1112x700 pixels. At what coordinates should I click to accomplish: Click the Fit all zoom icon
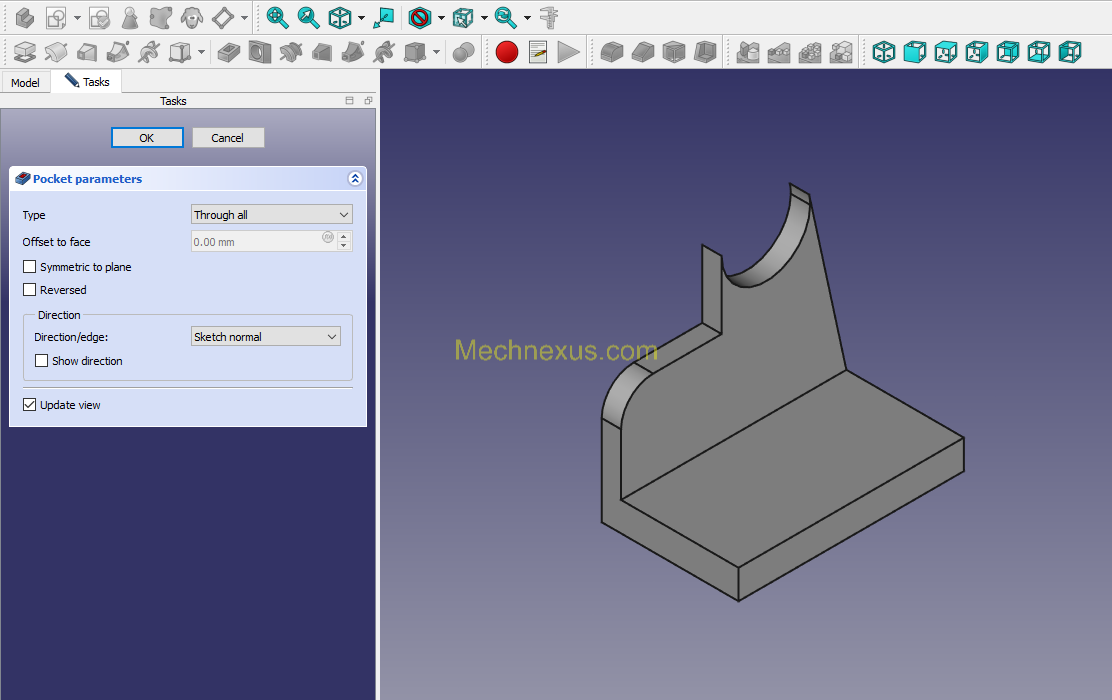coord(277,18)
